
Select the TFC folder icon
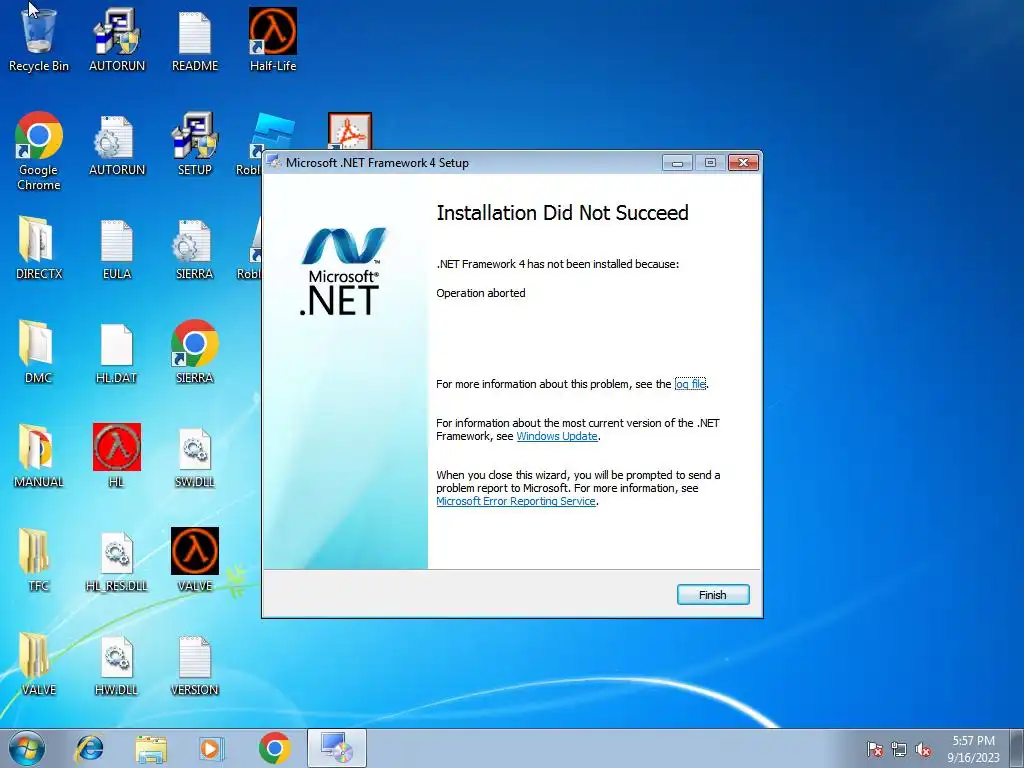click(39, 560)
